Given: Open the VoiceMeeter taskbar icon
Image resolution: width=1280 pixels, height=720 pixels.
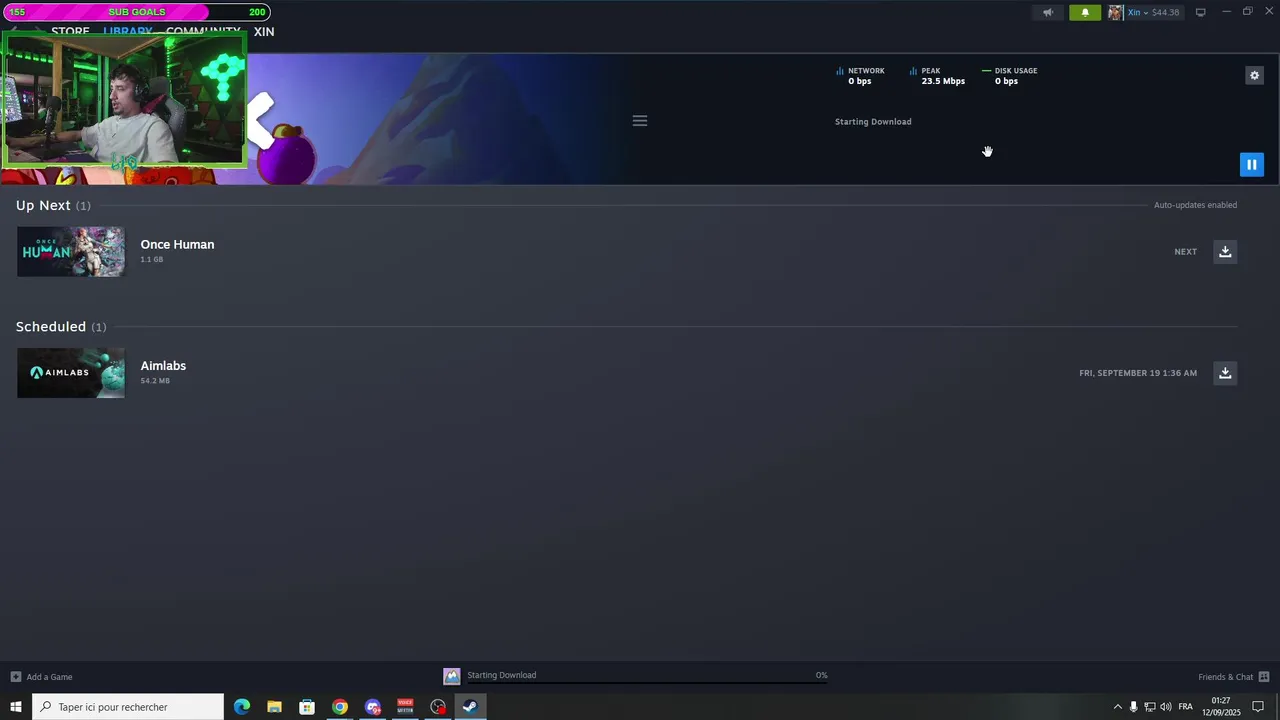Looking at the screenshot, I should [405, 707].
